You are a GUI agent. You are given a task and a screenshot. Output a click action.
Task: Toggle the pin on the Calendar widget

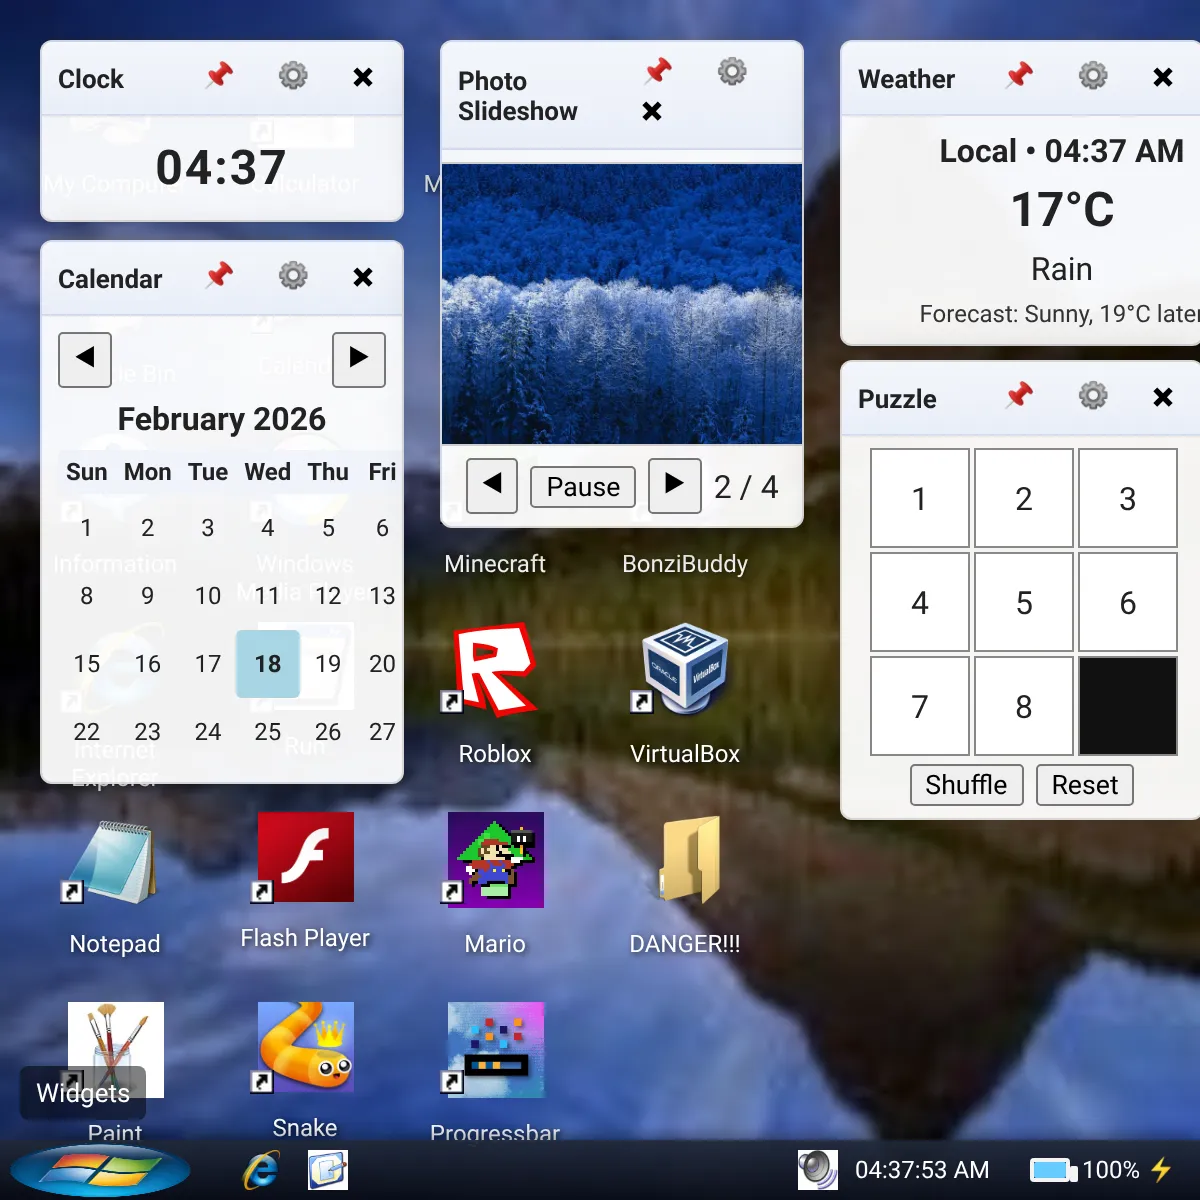[219, 276]
